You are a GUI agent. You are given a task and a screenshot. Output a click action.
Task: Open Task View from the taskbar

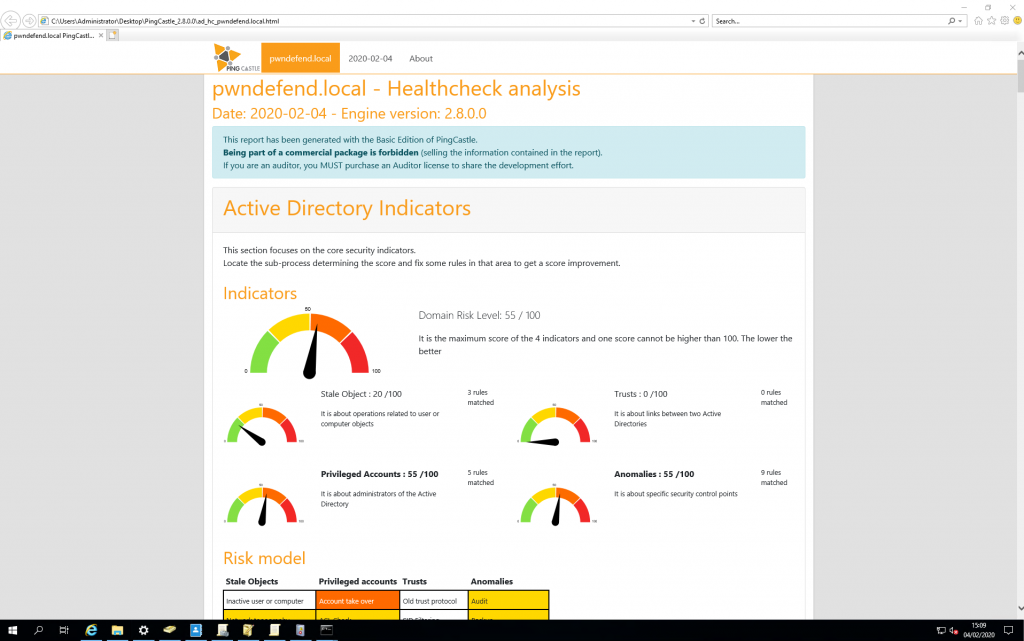click(x=62, y=630)
